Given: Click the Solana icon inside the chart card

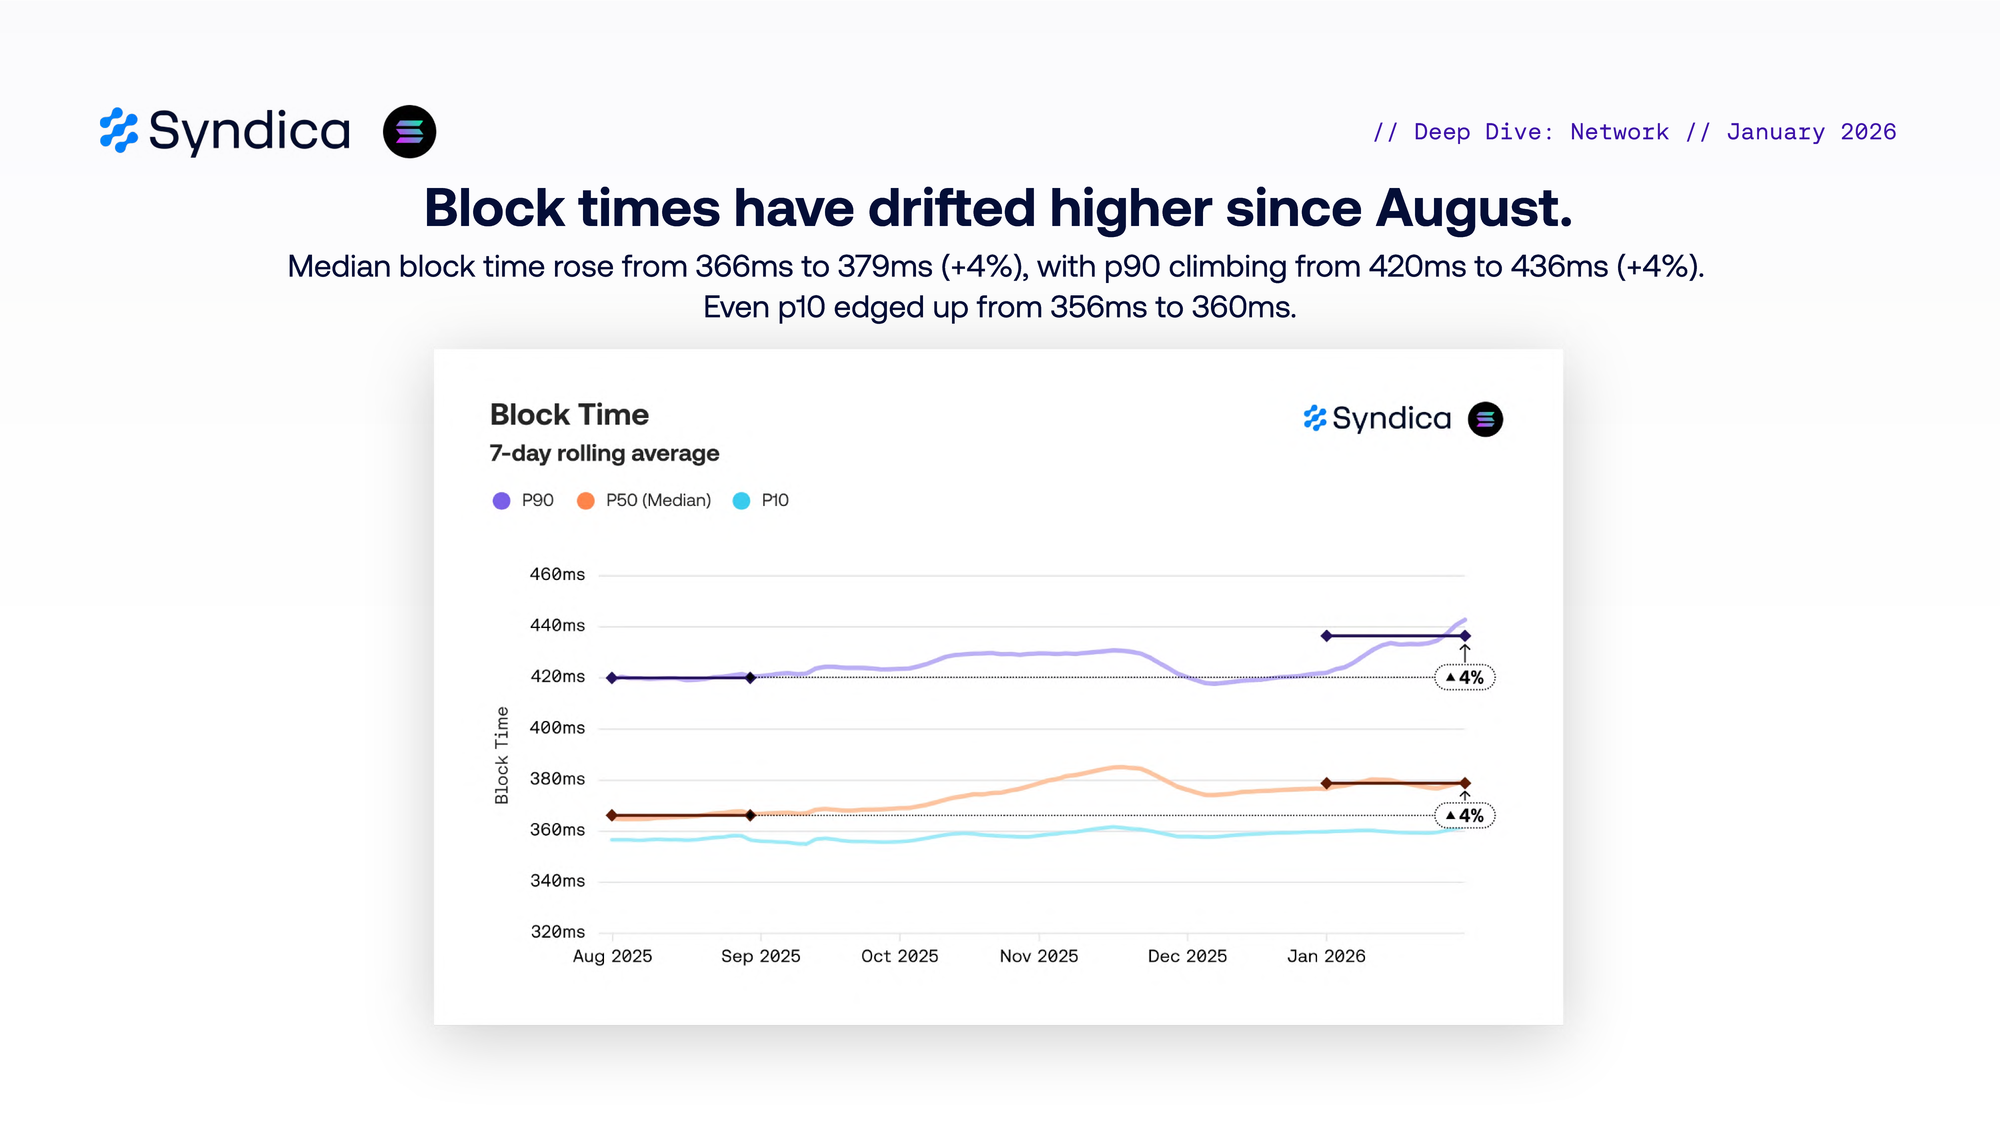Looking at the screenshot, I should tap(1485, 419).
